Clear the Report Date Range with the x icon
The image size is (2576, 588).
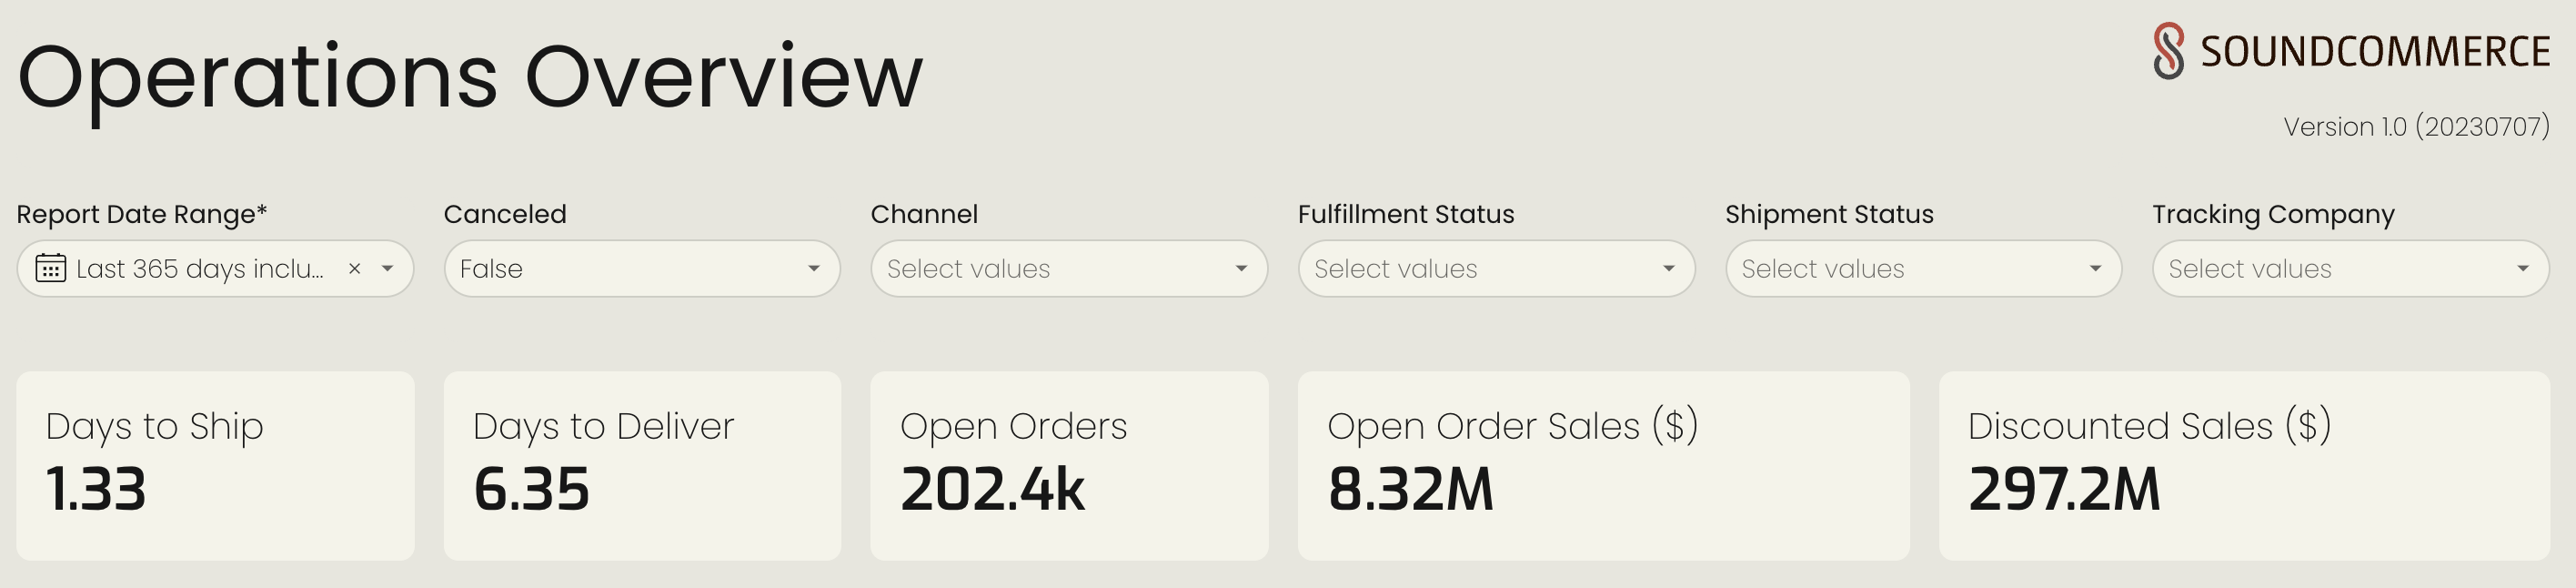pyautogui.click(x=354, y=268)
